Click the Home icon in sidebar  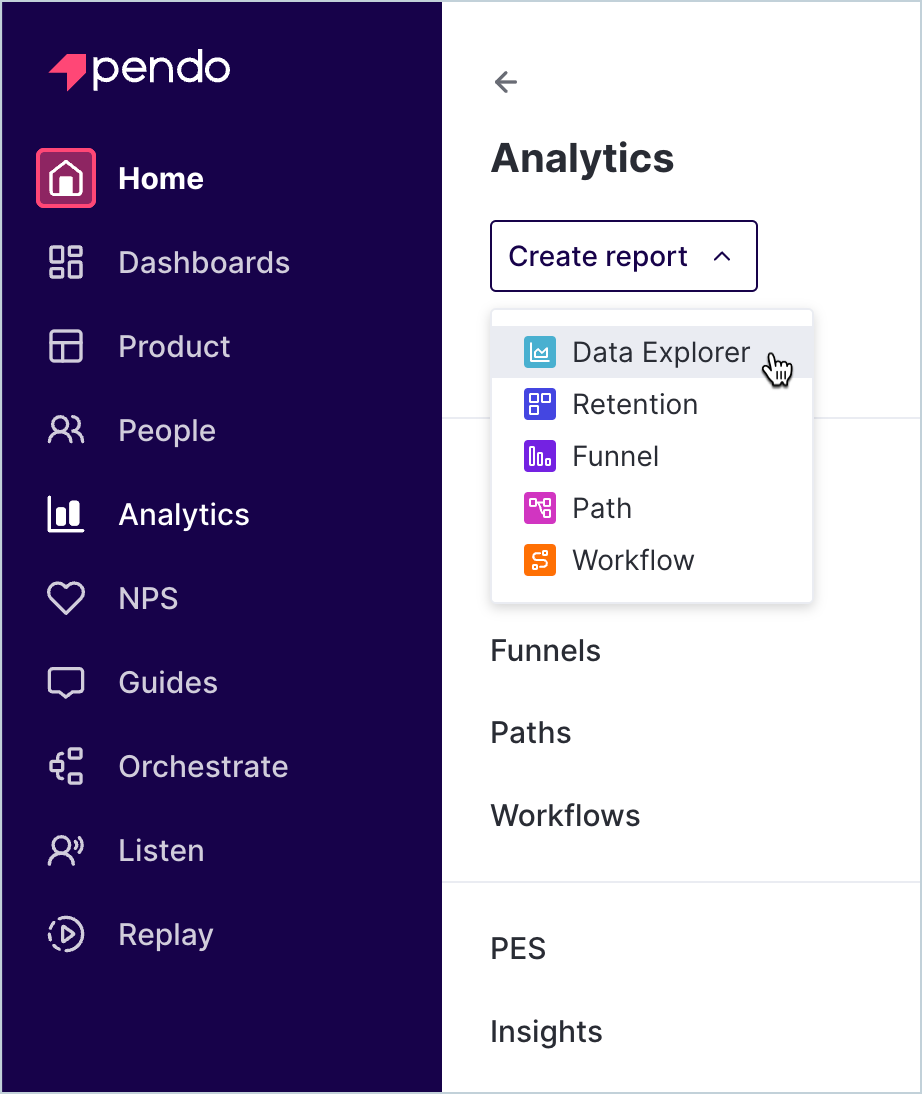click(66, 178)
